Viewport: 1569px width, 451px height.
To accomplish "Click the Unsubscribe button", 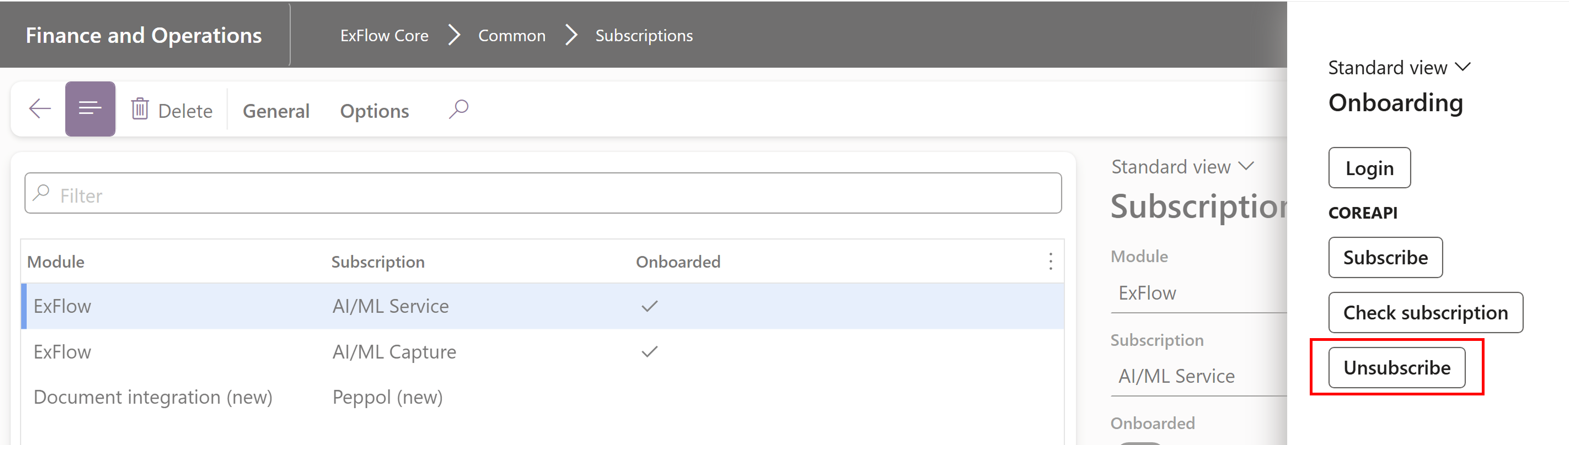I will (1396, 368).
